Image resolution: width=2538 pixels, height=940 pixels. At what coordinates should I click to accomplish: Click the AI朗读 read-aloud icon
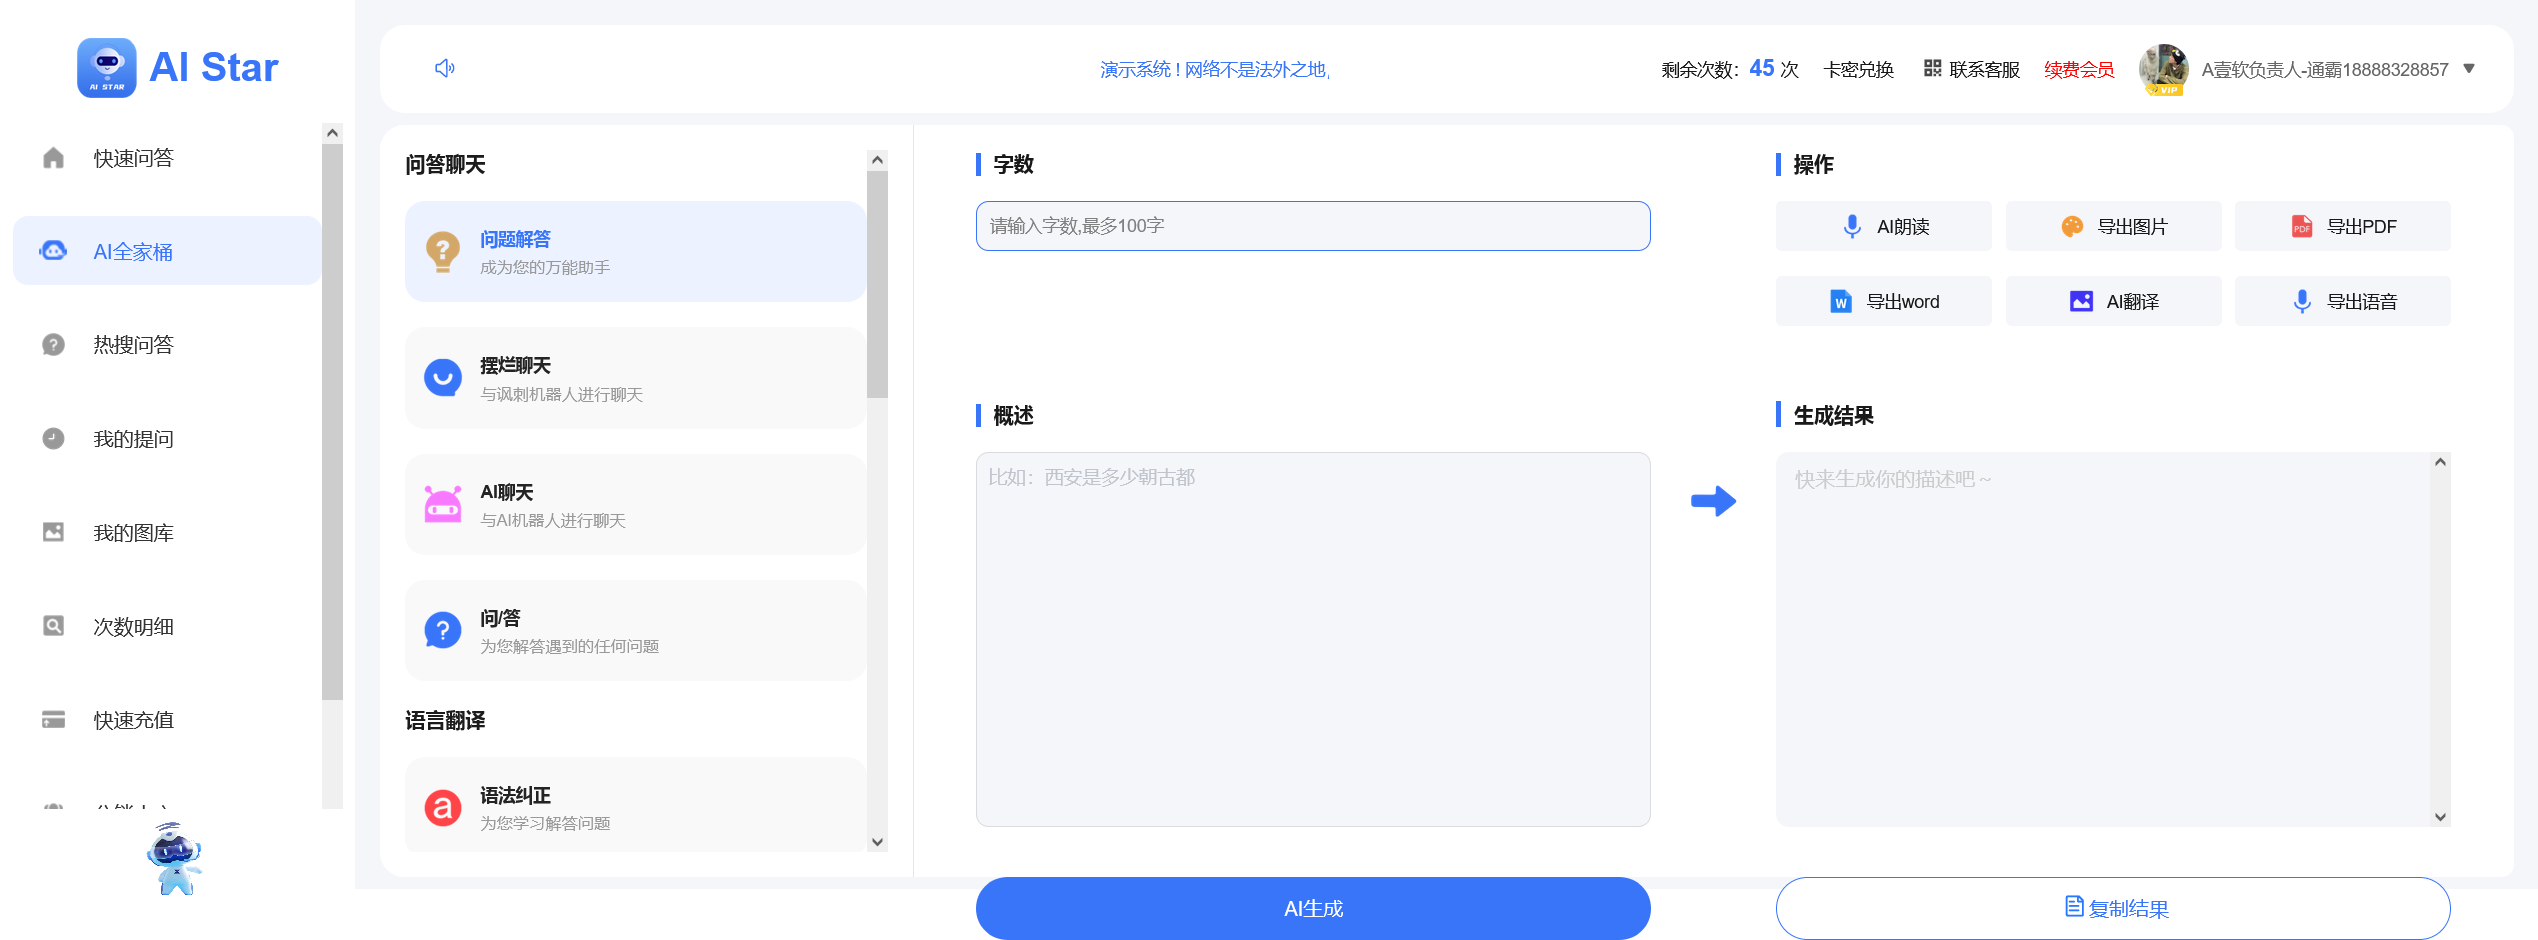pos(1850,226)
